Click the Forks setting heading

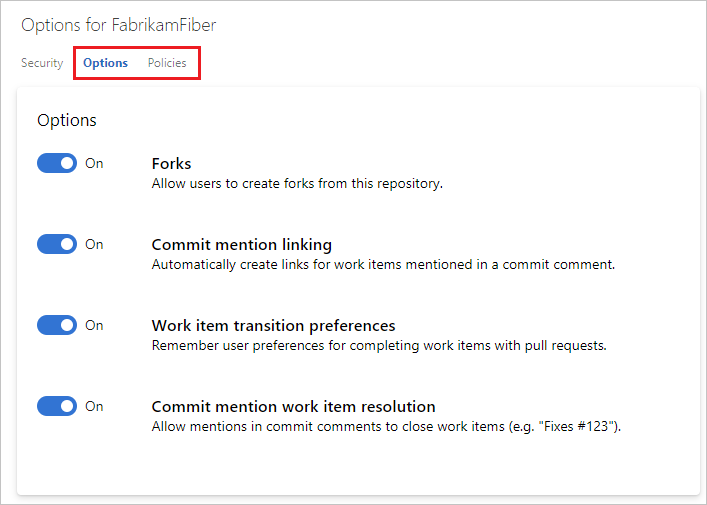coord(171,164)
